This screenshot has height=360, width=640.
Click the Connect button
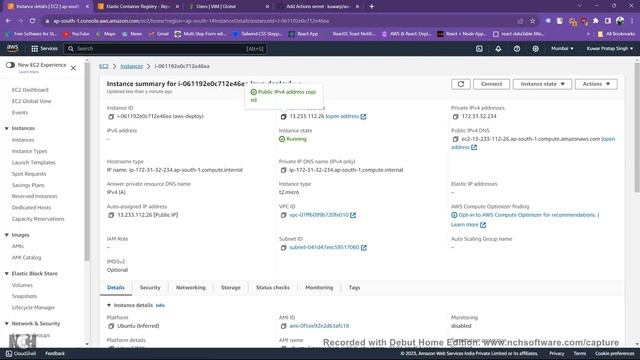coord(491,84)
